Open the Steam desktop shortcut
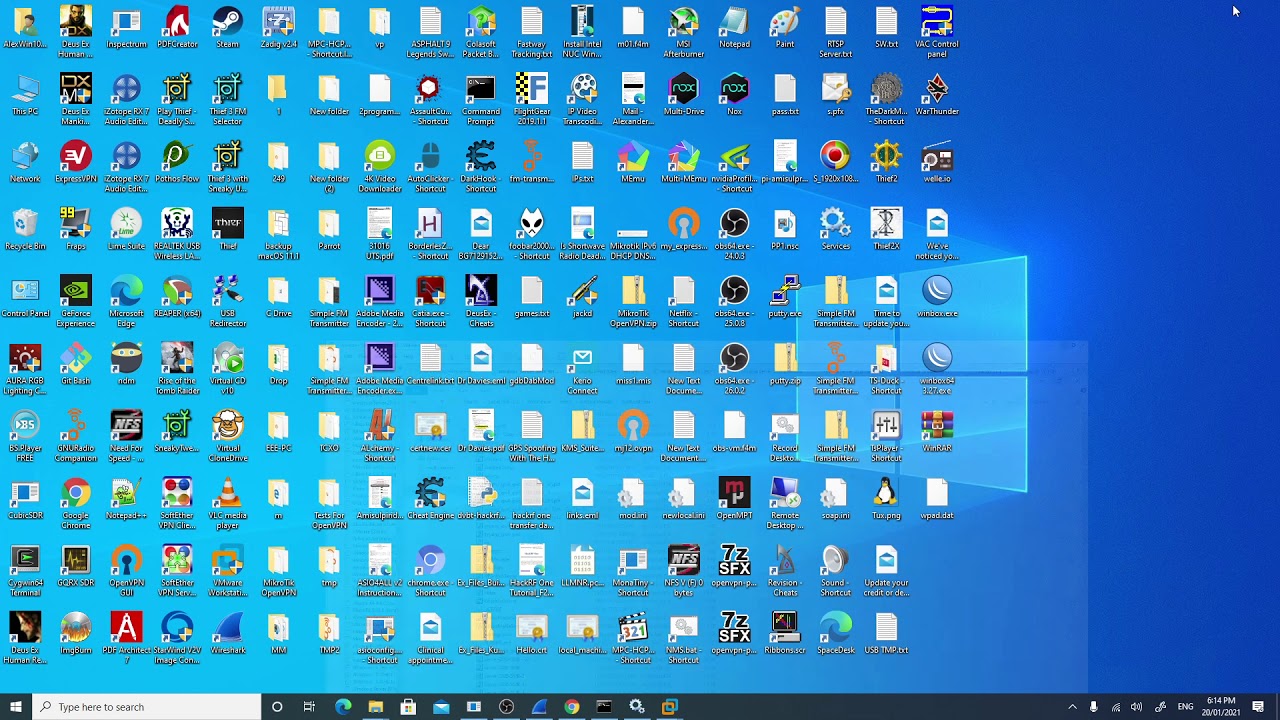This screenshot has height=720, width=1280. tap(227, 28)
